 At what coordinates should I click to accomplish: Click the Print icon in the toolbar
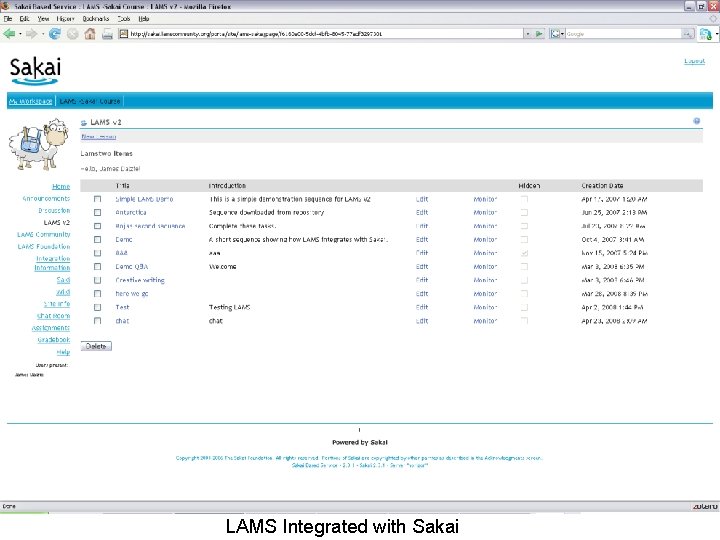[107, 34]
